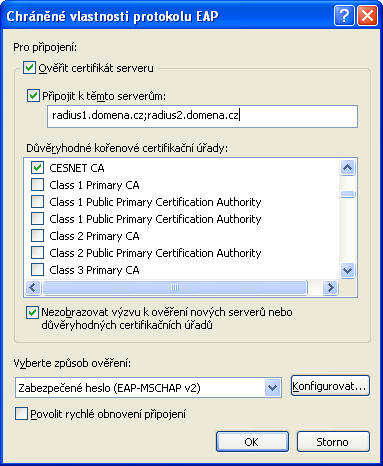Image resolution: width=383 pixels, height=466 pixels.
Task: Uncheck Připojit k těmto serverům
Action: click(x=33, y=96)
